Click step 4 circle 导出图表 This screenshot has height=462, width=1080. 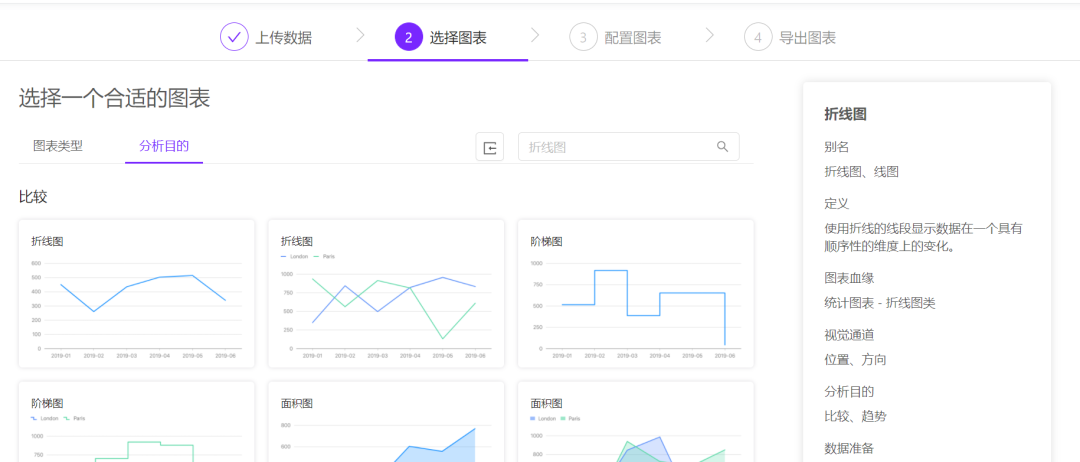pyautogui.click(x=758, y=37)
